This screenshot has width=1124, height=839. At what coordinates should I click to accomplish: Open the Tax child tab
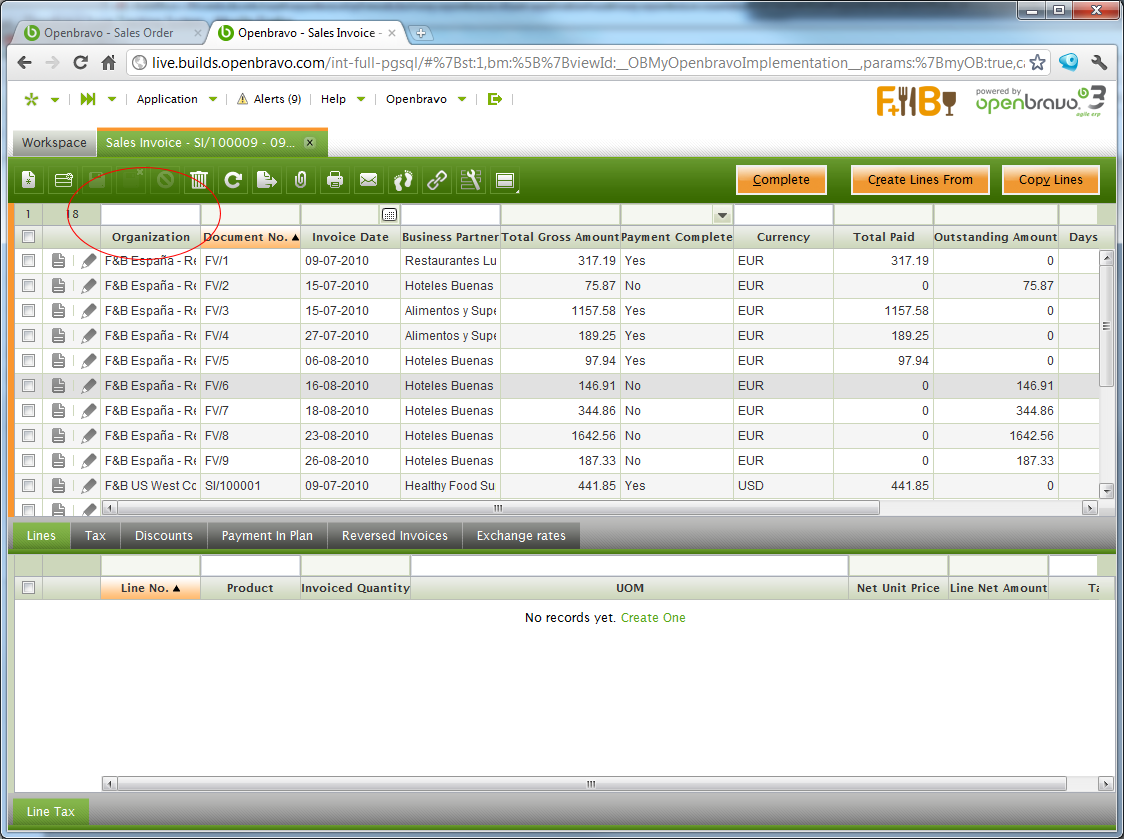(95, 536)
